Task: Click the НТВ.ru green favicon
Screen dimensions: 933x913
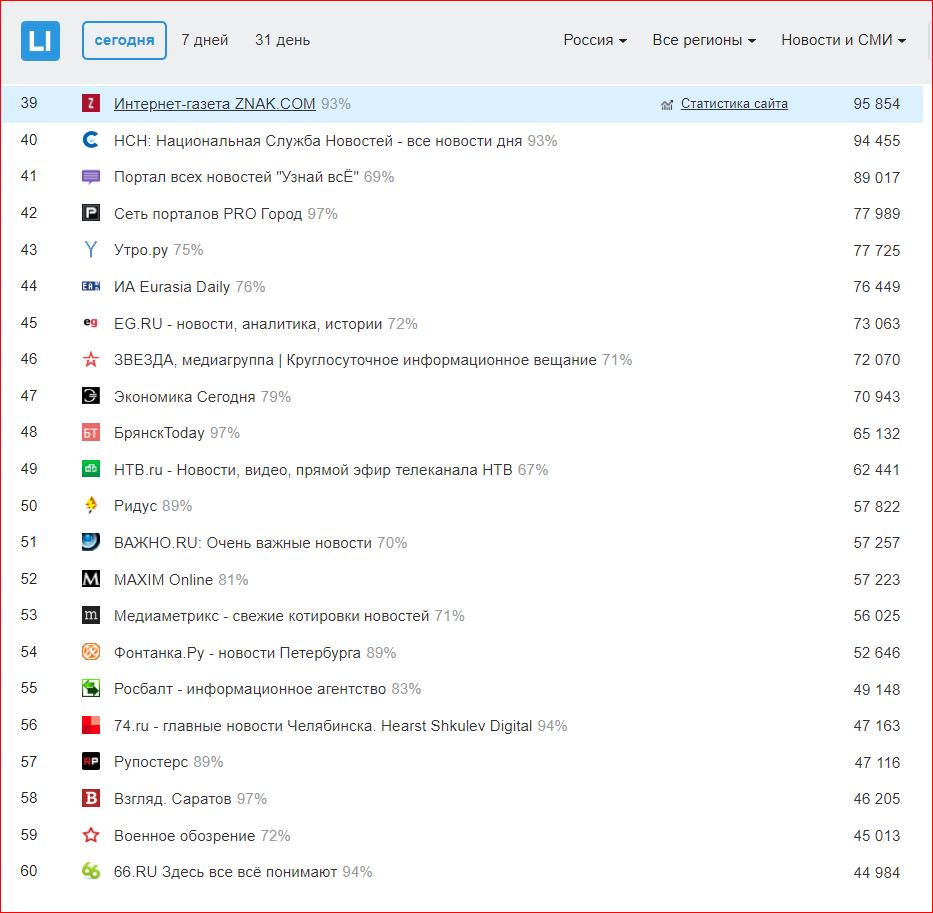Action: click(x=91, y=469)
